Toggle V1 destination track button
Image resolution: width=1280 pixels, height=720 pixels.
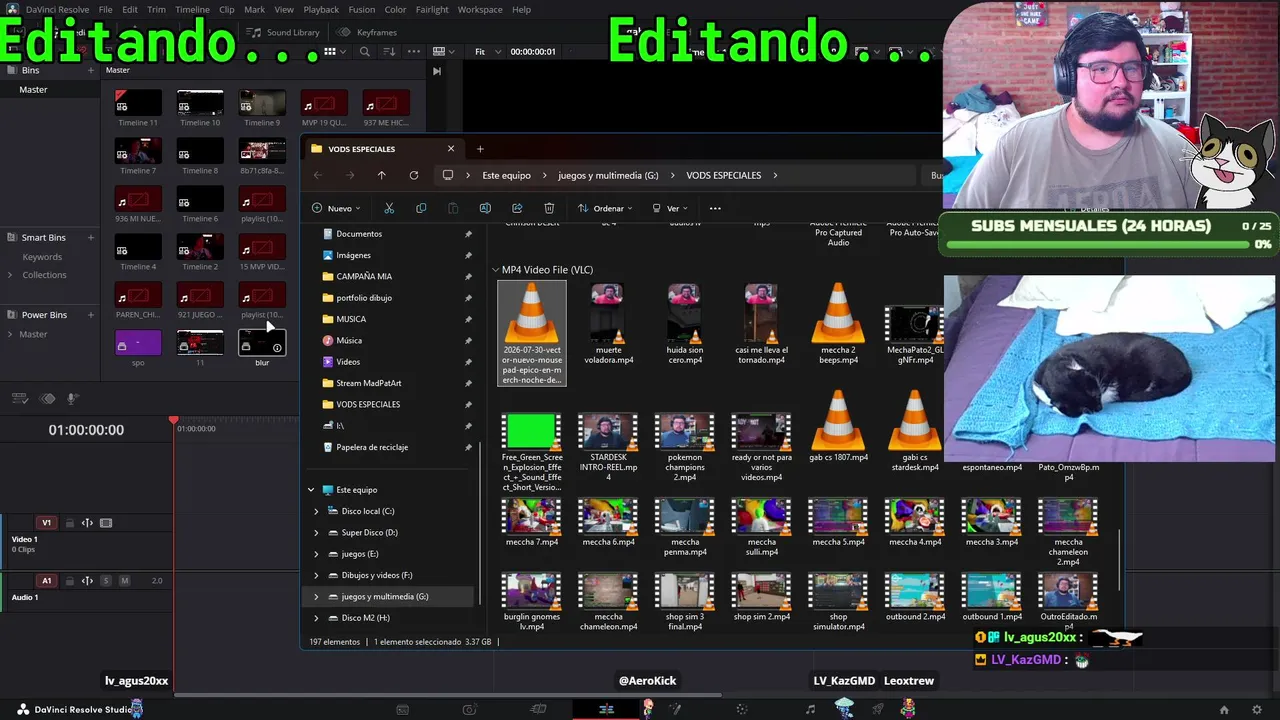point(46,523)
